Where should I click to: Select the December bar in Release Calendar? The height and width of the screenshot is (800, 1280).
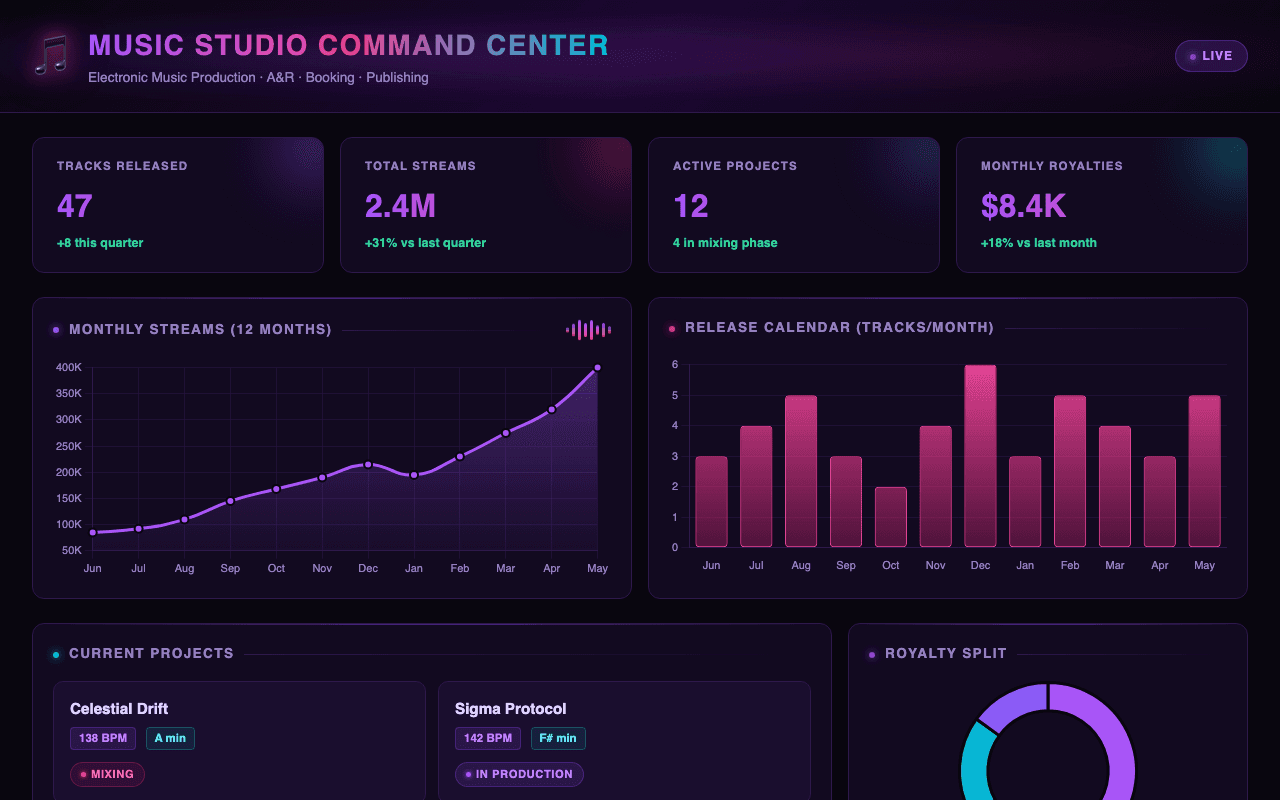[980, 456]
